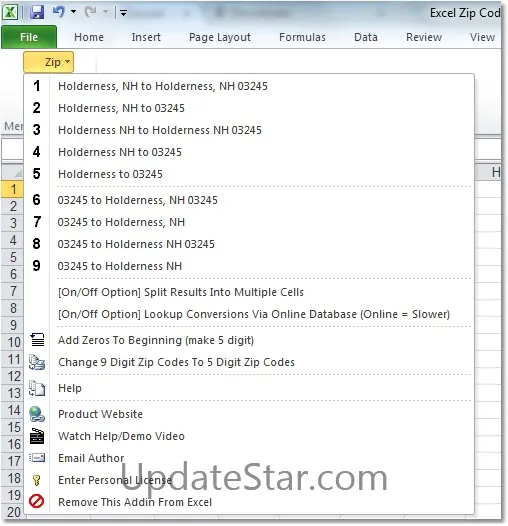Choose option 2 Holderness, NH to 03245
This screenshot has width=508, height=526.
249,108
